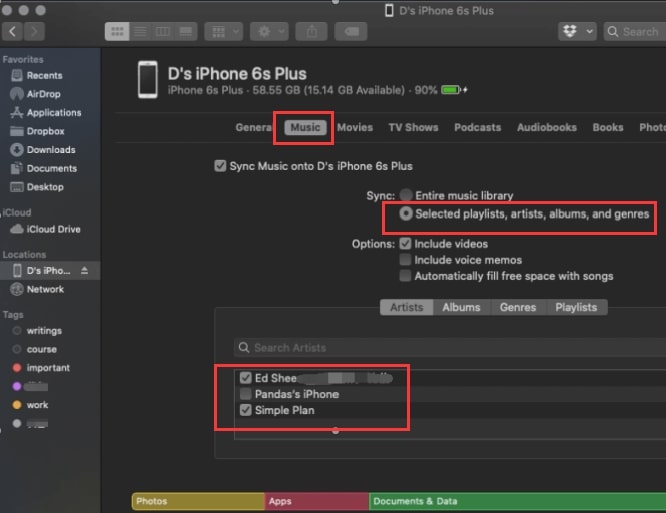Show the Playlists segment
The image size is (666, 513).
576,307
